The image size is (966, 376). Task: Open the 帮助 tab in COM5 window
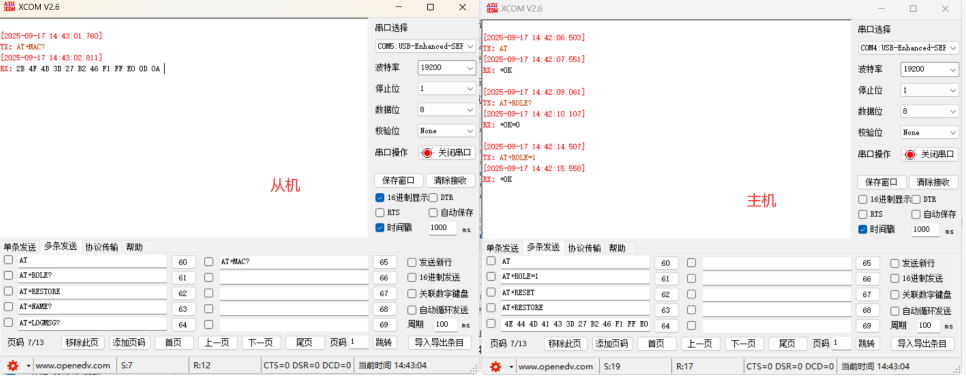(134, 247)
